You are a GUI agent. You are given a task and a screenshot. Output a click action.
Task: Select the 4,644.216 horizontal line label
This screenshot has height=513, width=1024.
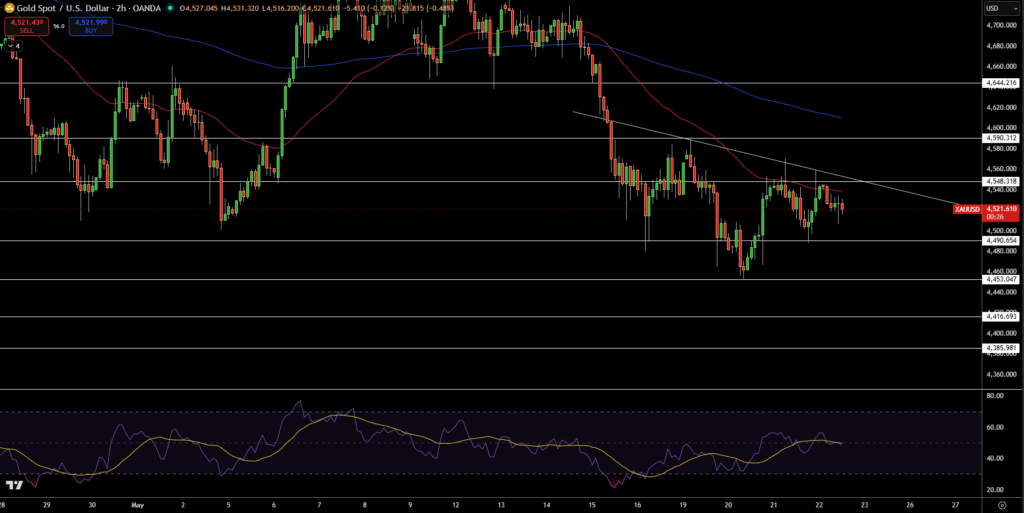[x=1000, y=83]
